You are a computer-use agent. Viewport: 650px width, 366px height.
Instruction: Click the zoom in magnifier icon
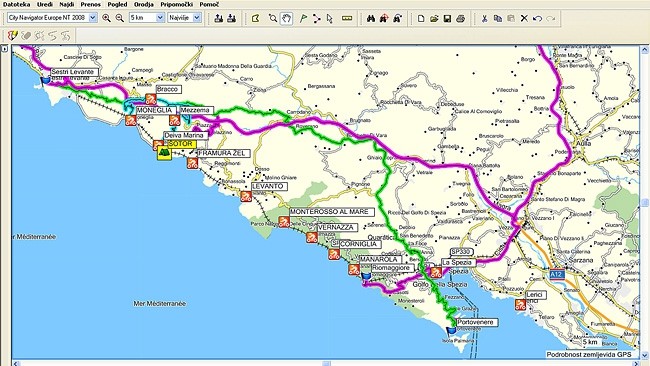(107, 18)
